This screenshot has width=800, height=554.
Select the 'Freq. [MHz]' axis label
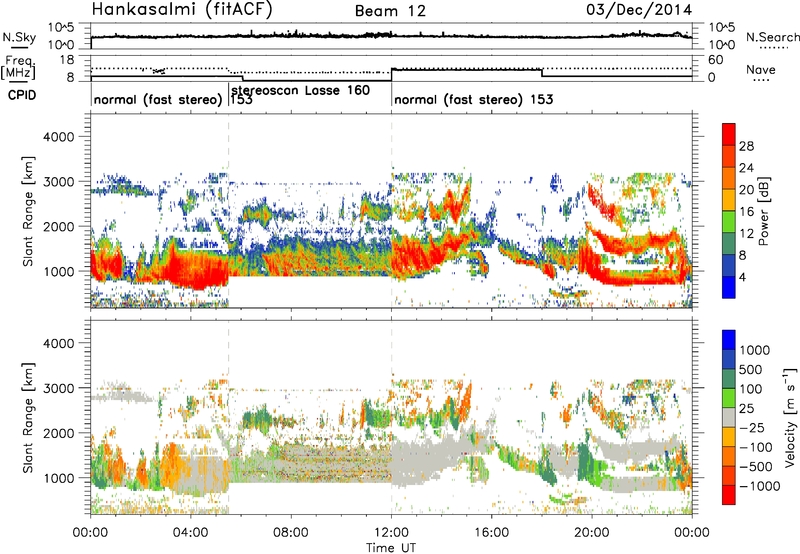pos(18,68)
